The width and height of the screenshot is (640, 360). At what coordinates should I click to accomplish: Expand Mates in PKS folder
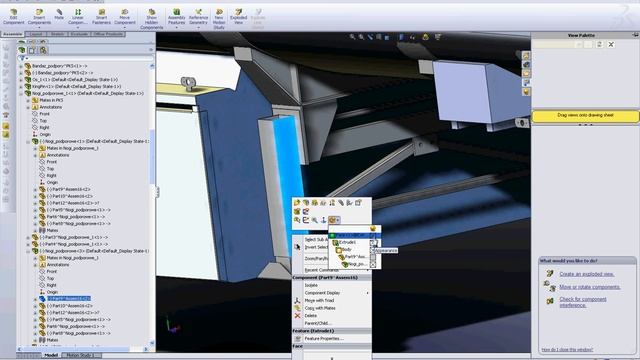pyautogui.click(x=28, y=100)
